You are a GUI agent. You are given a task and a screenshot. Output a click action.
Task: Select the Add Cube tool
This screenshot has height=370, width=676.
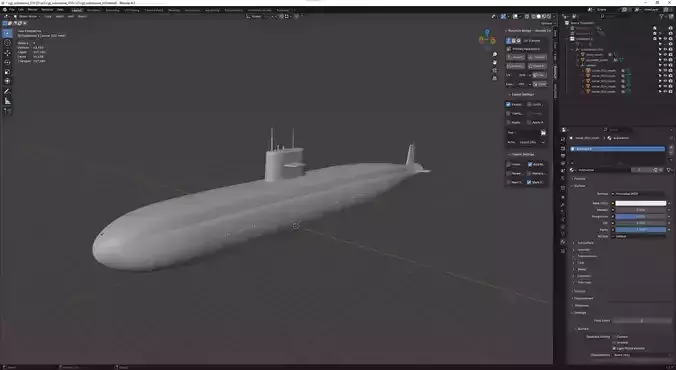pos(7,111)
